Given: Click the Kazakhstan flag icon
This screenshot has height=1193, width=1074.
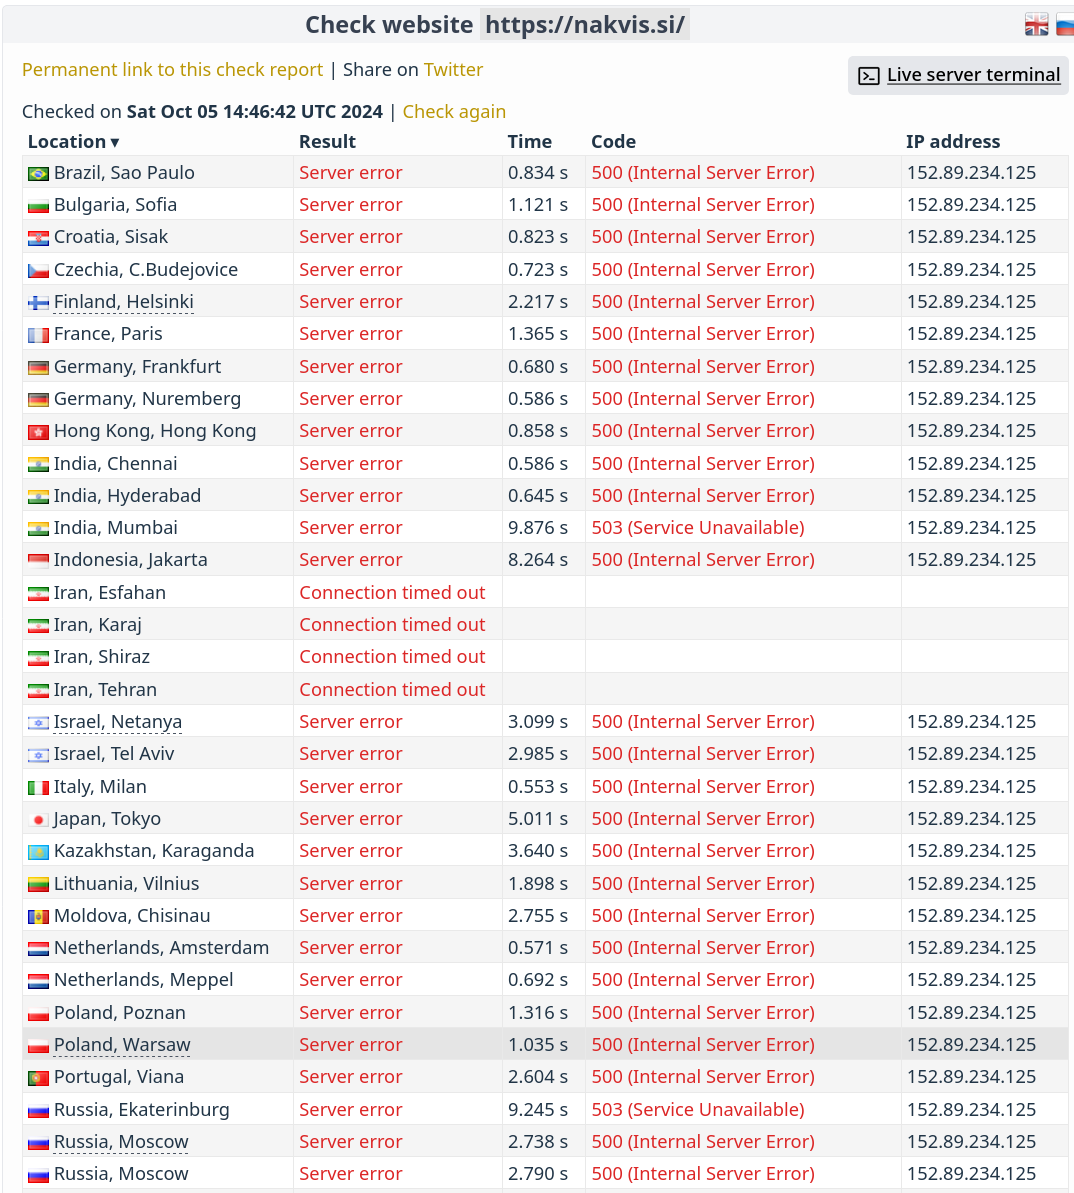Looking at the screenshot, I should [38, 852].
